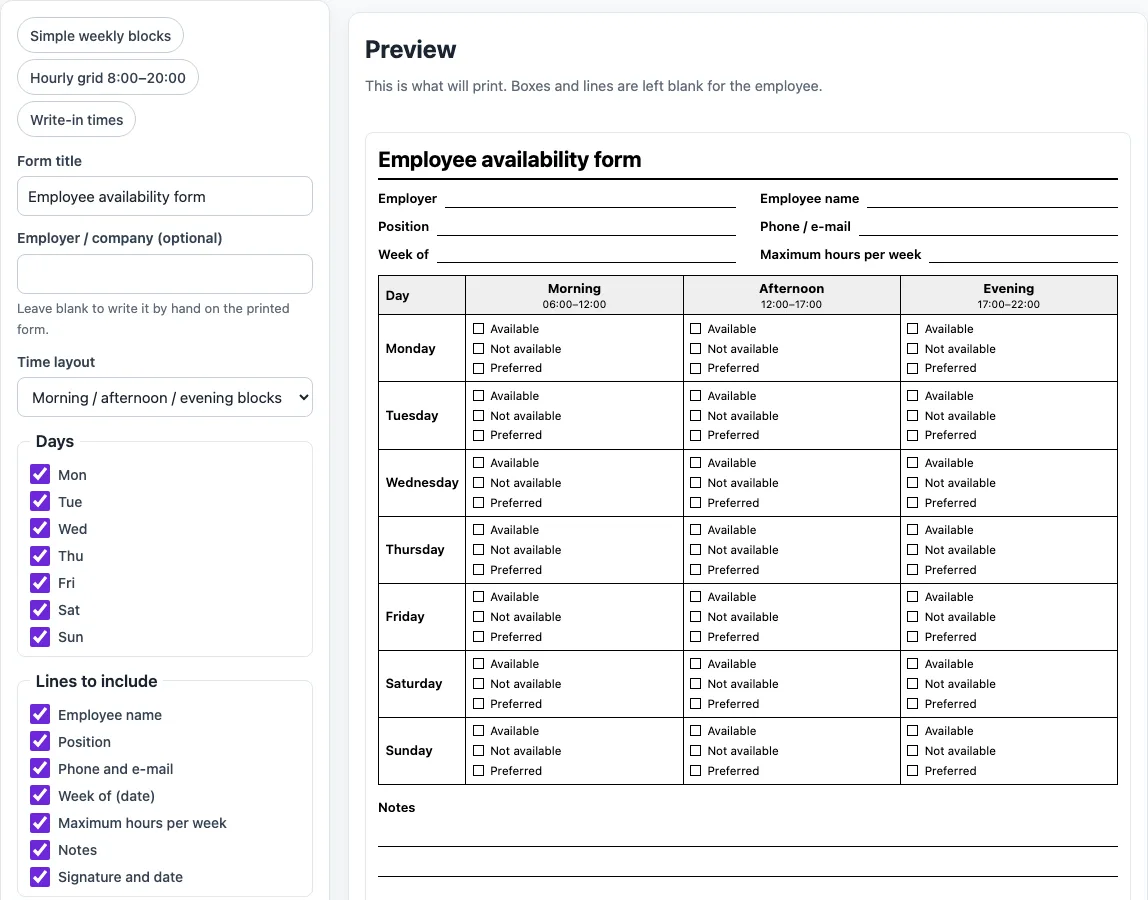Toggle the Thu day checkbox

[40, 556]
